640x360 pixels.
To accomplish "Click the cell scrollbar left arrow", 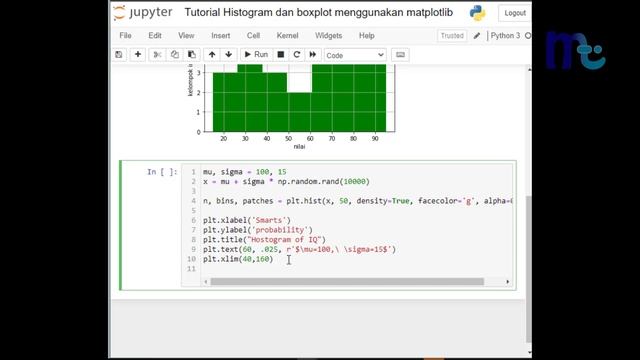I will coord(206,282).
